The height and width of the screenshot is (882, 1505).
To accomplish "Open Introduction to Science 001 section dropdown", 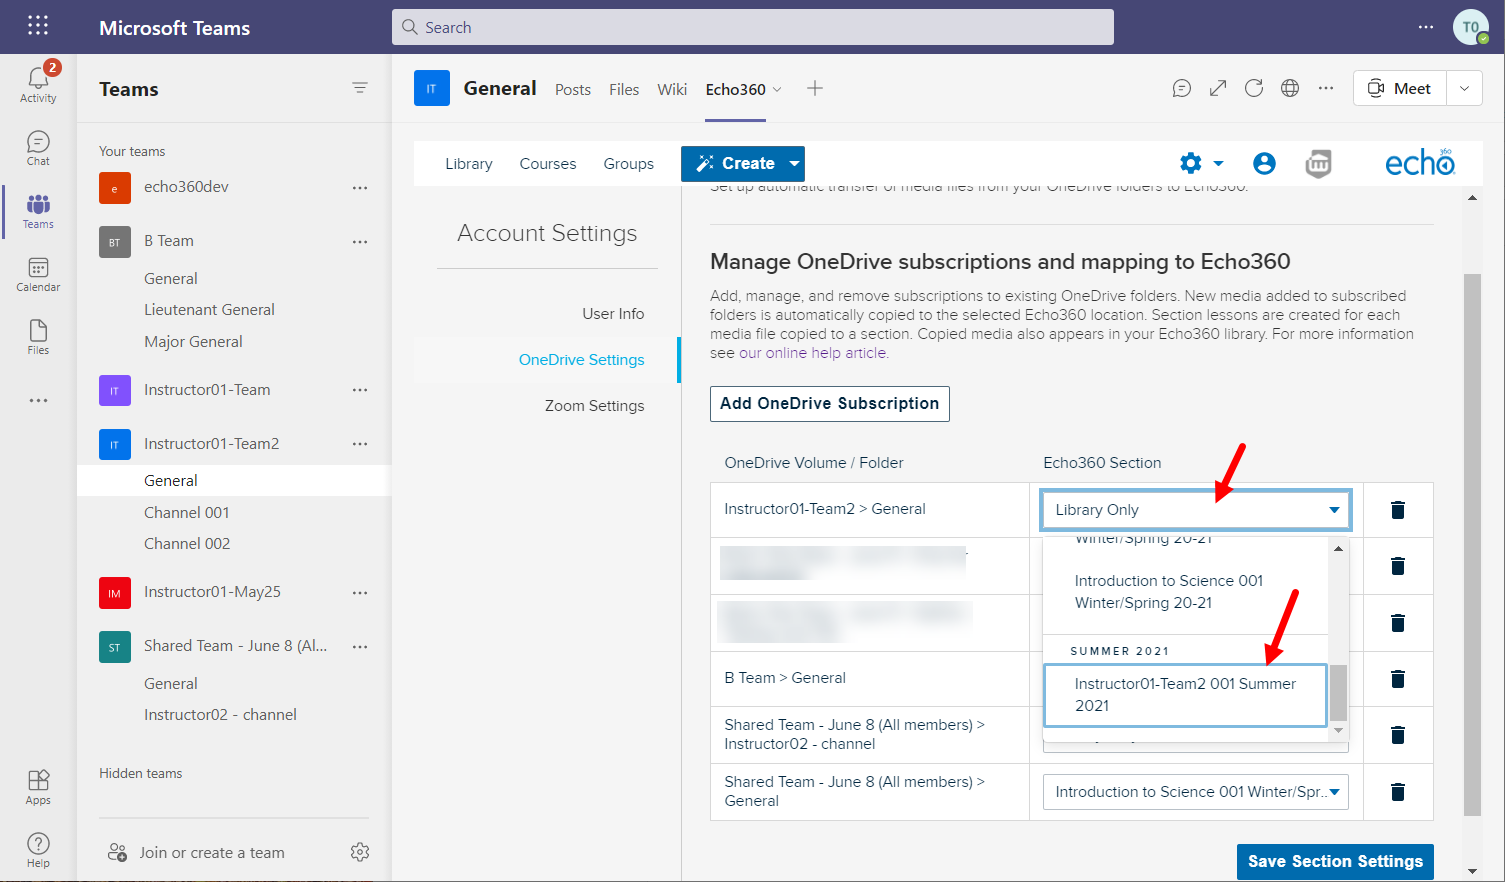I will click(1195, 792).
